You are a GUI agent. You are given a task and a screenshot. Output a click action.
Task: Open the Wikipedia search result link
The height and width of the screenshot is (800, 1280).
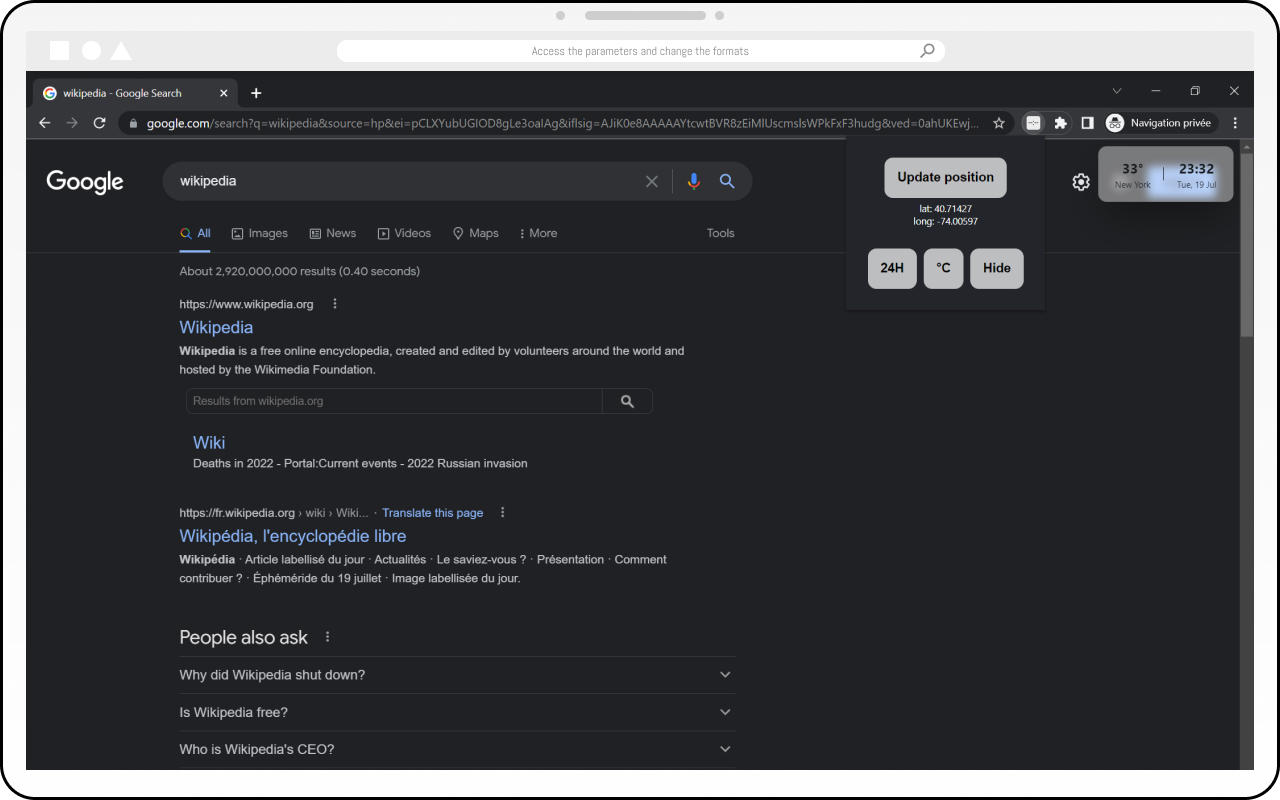[216, 327]
